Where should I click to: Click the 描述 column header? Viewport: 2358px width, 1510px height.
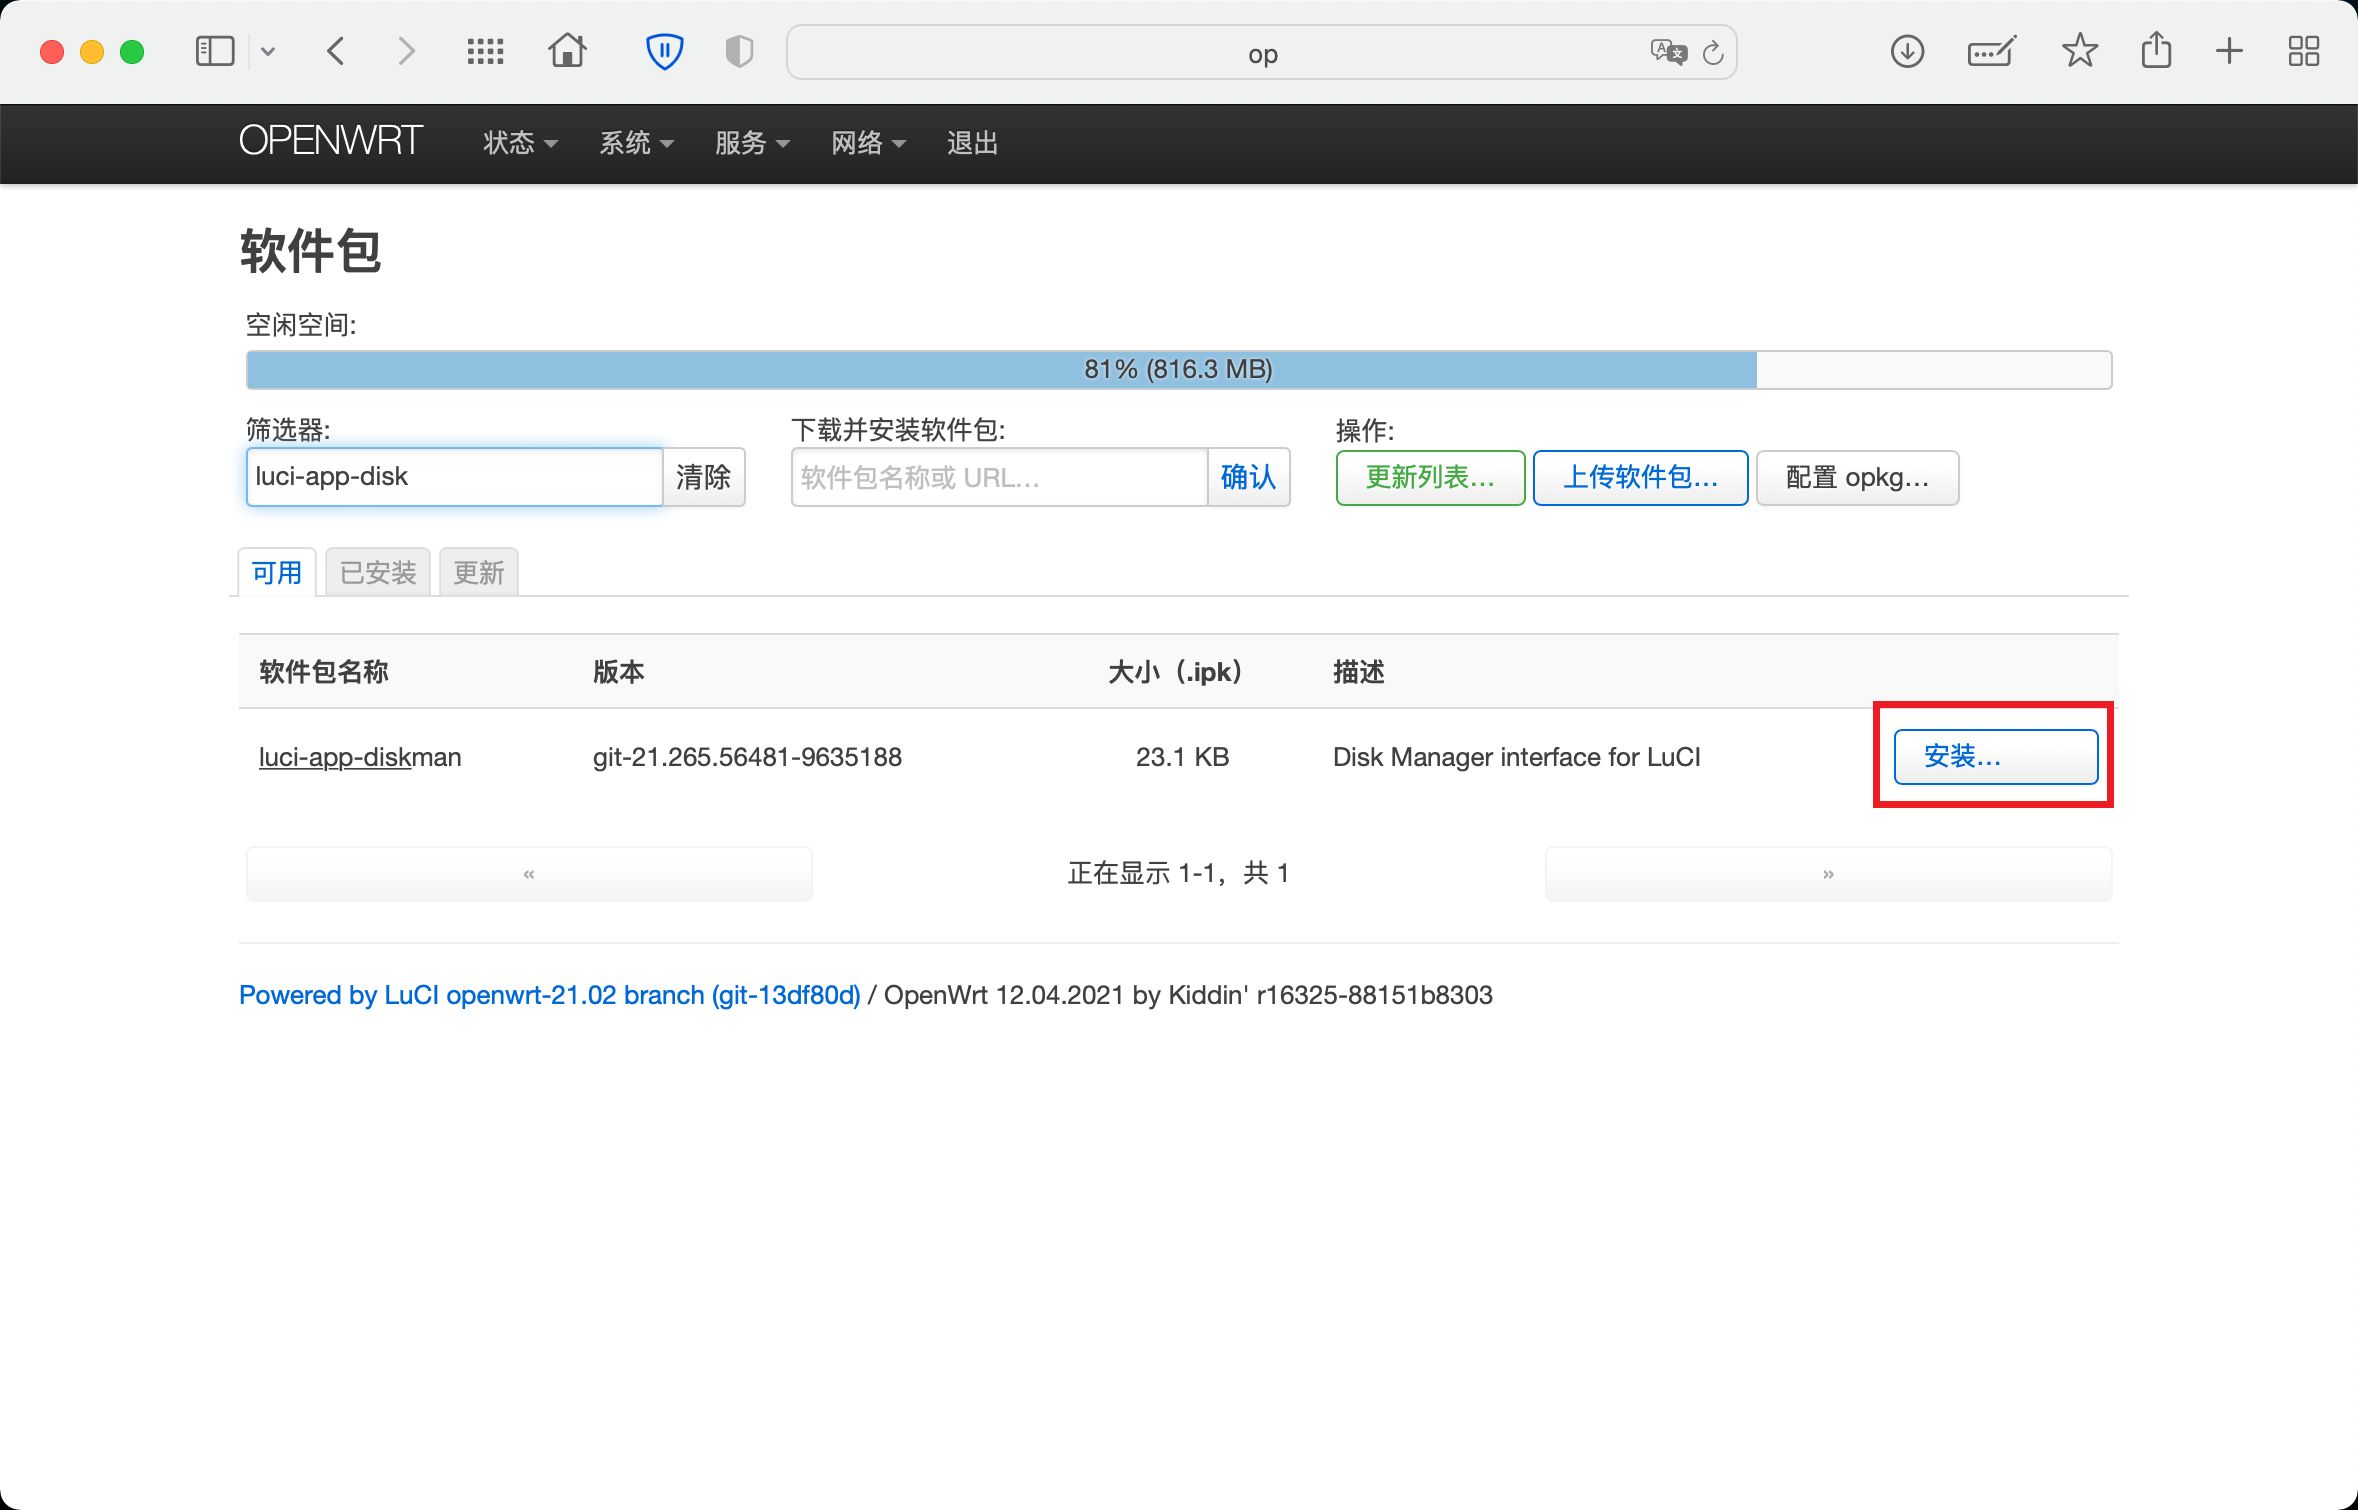(x=1359, y=671)
